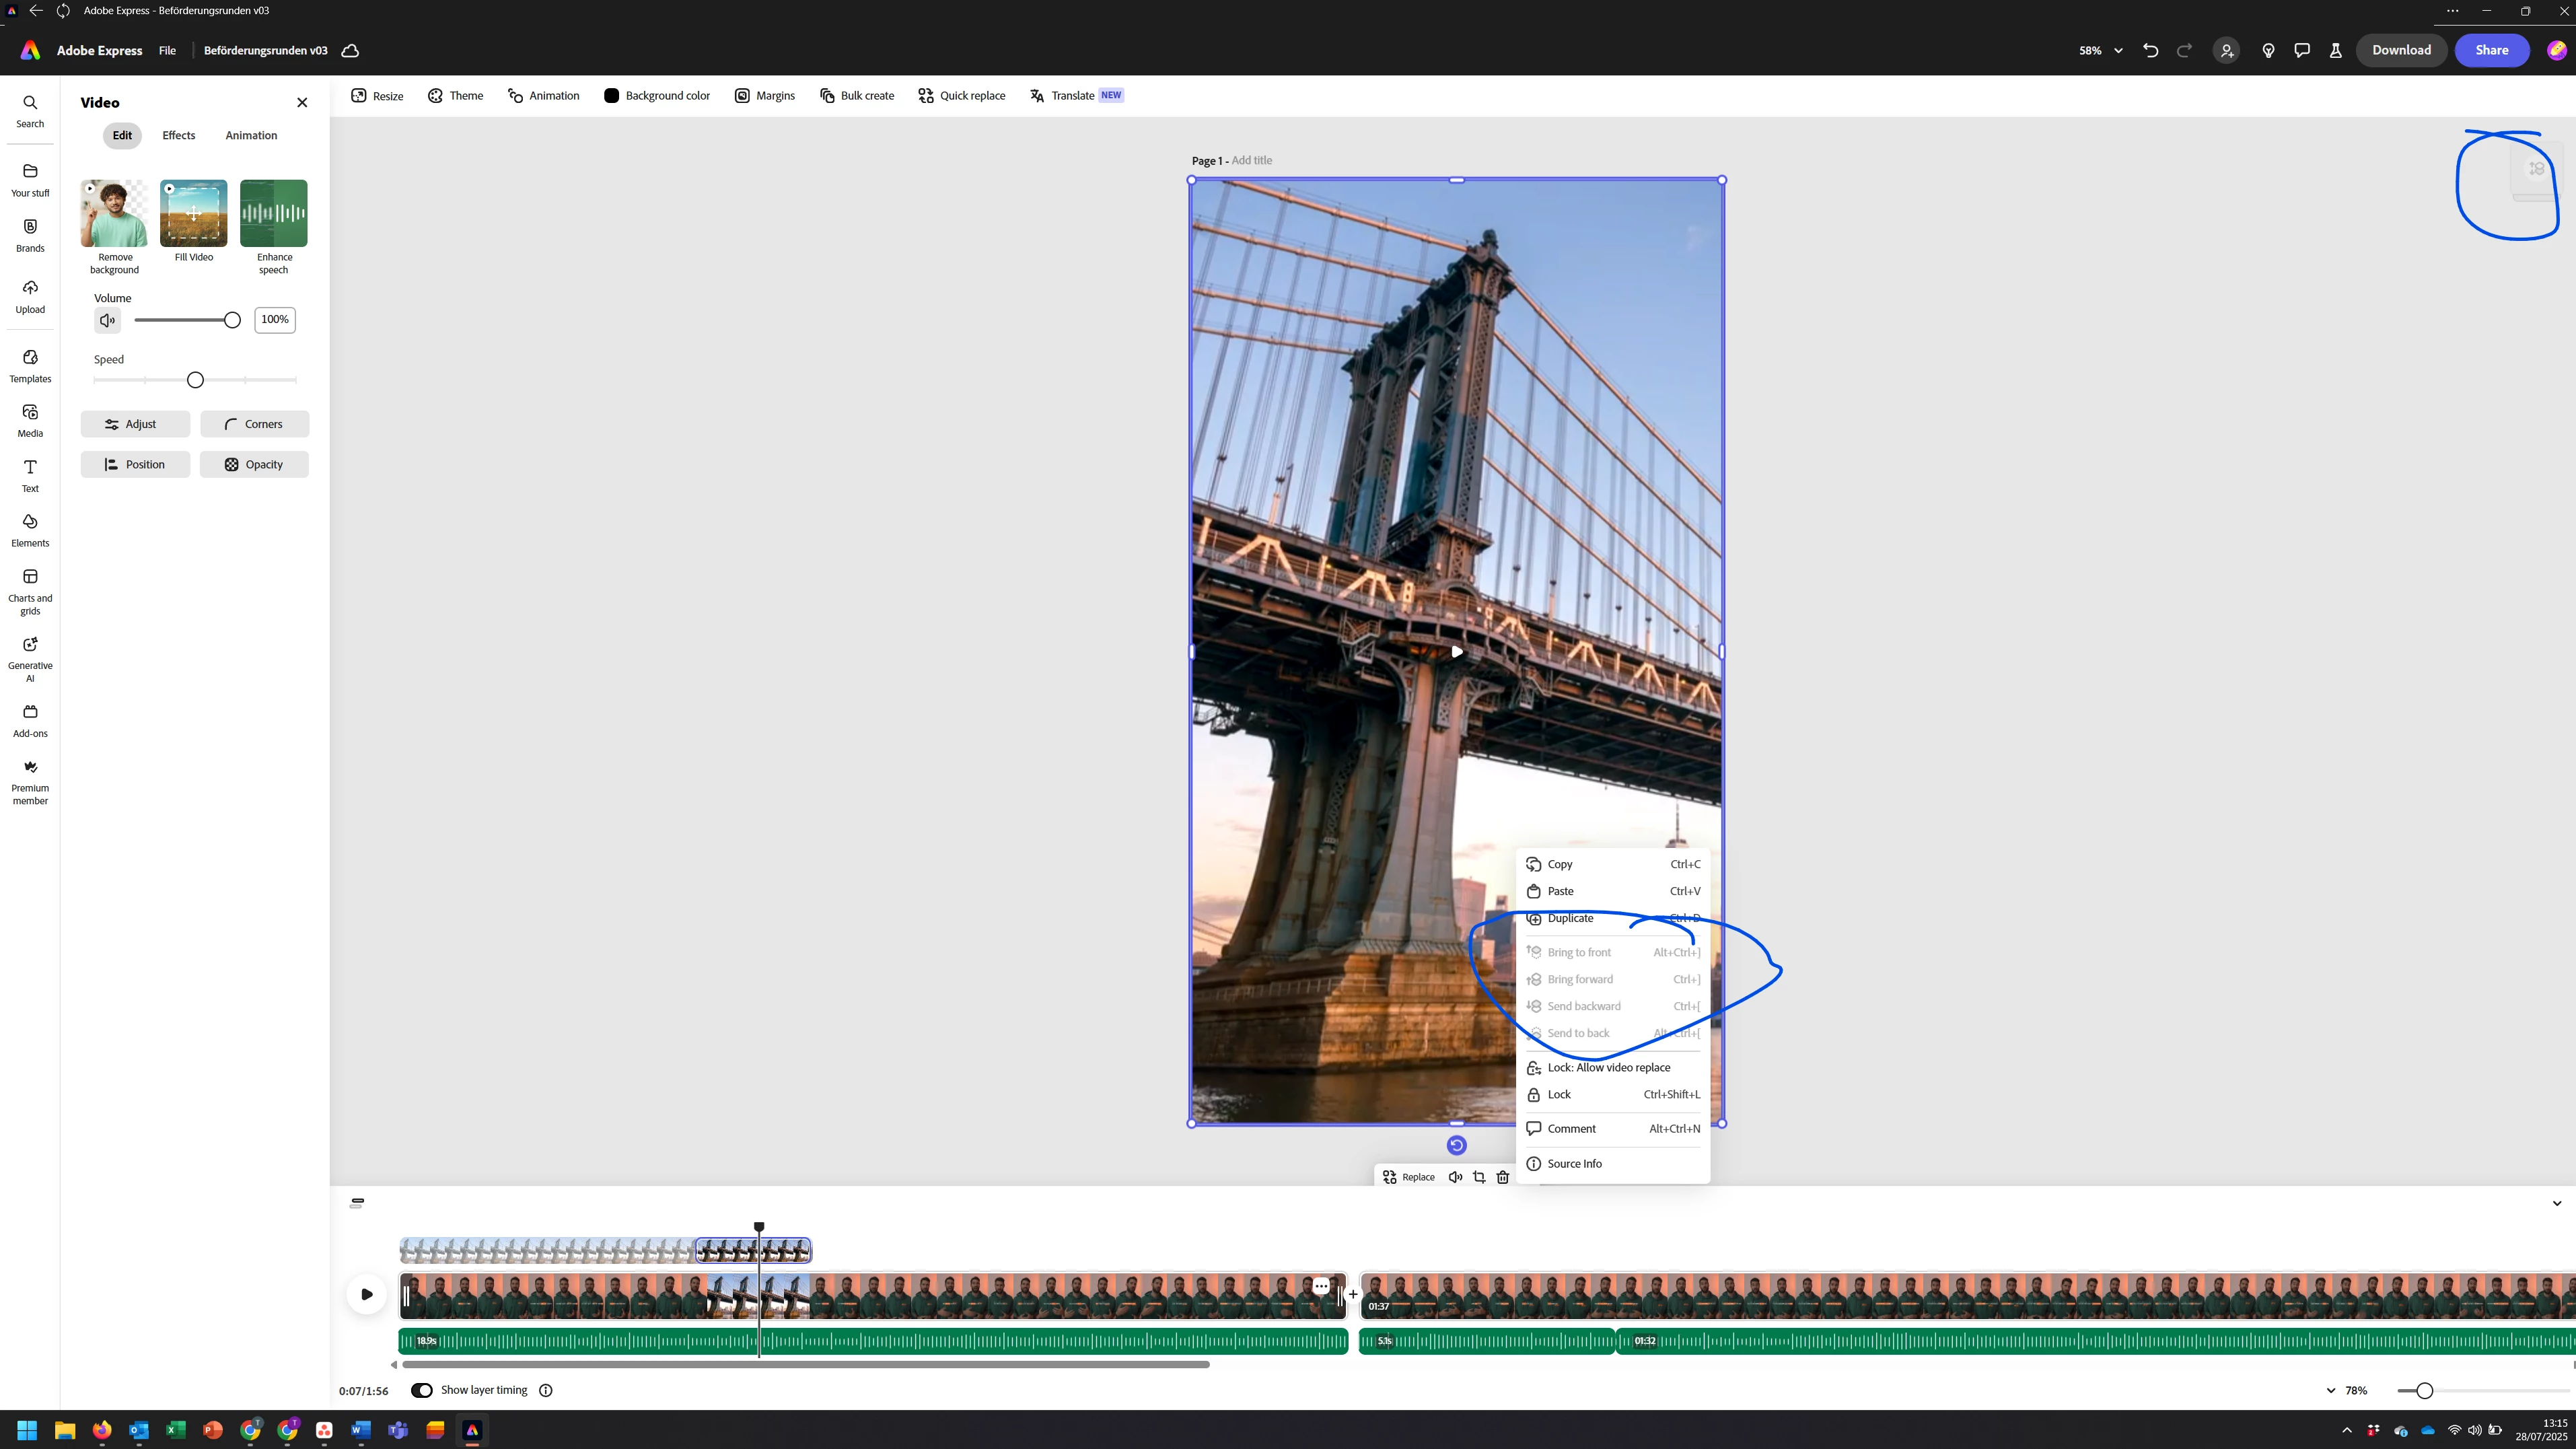
Task: Collapse the timeline panel with chevron
Action: tap(2556, 1203)
